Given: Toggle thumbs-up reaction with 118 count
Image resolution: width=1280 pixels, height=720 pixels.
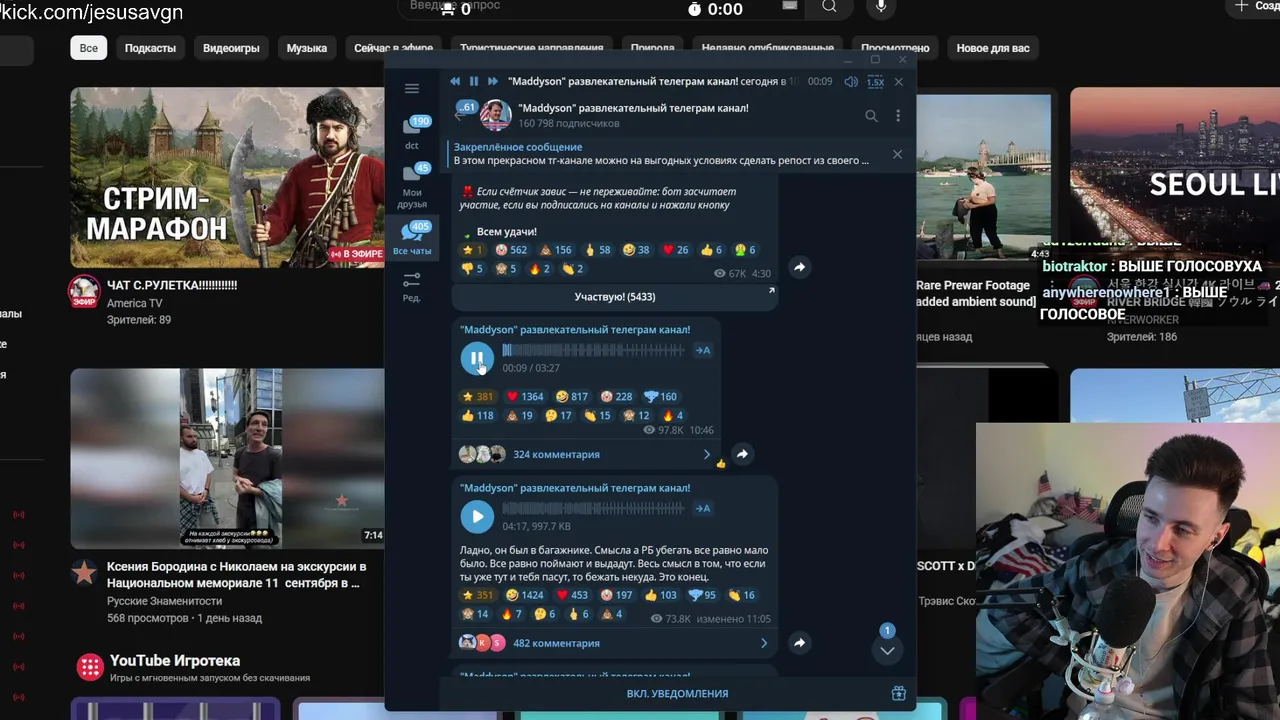Looking at the screenshot, I should [x=478, y=415].
